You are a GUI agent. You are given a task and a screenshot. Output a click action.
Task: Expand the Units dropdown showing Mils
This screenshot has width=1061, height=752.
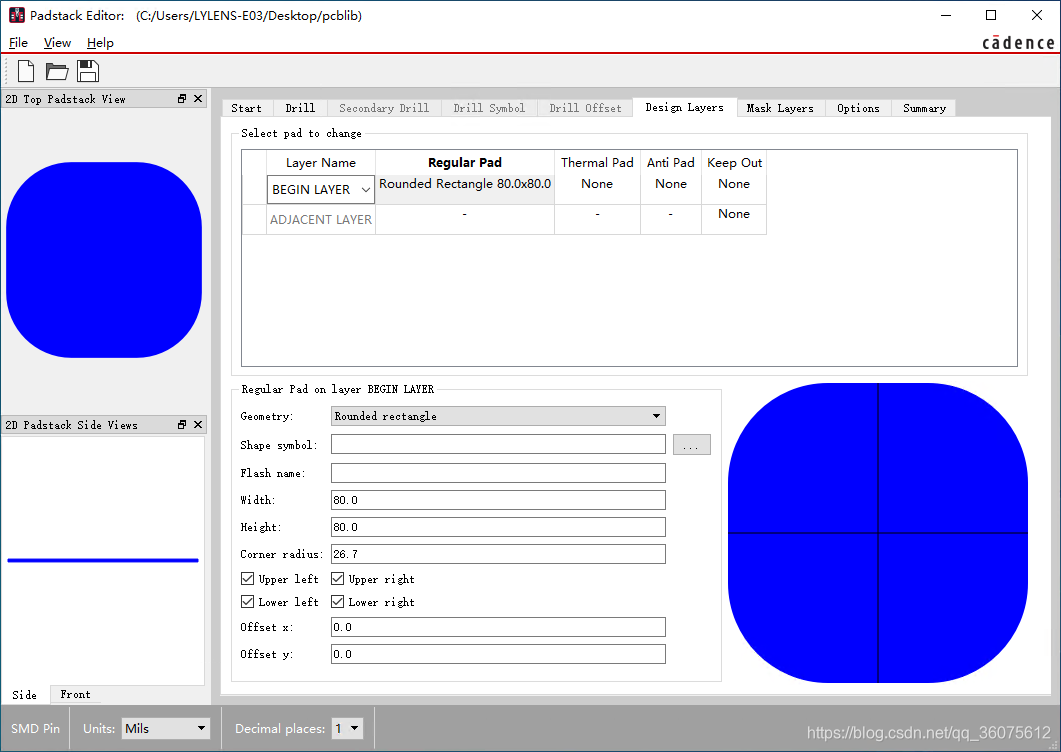pyautogui.click(x=166, y=729)
